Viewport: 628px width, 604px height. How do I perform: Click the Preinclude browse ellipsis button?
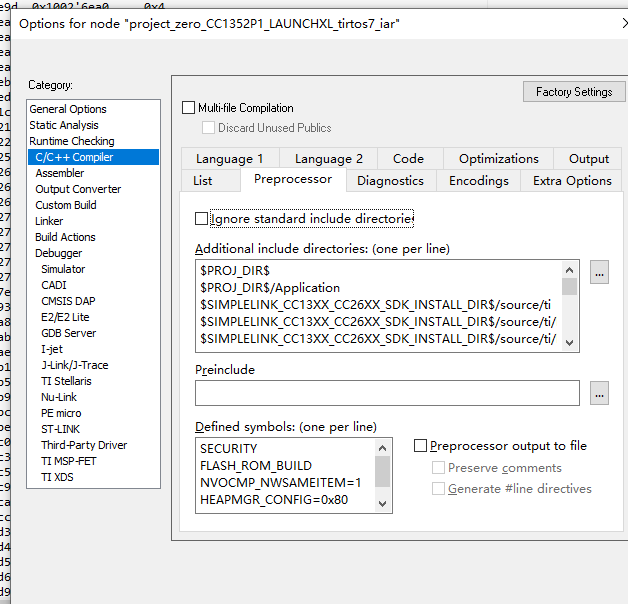tap(598, 393)
